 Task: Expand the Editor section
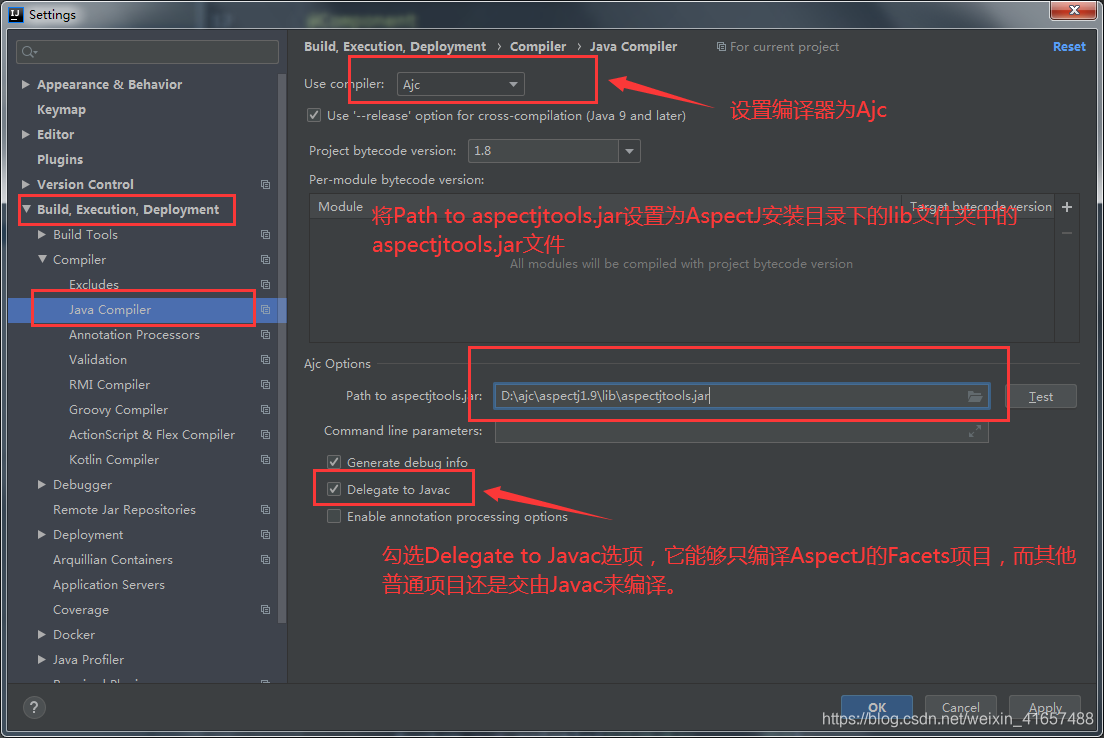point(26,135)
